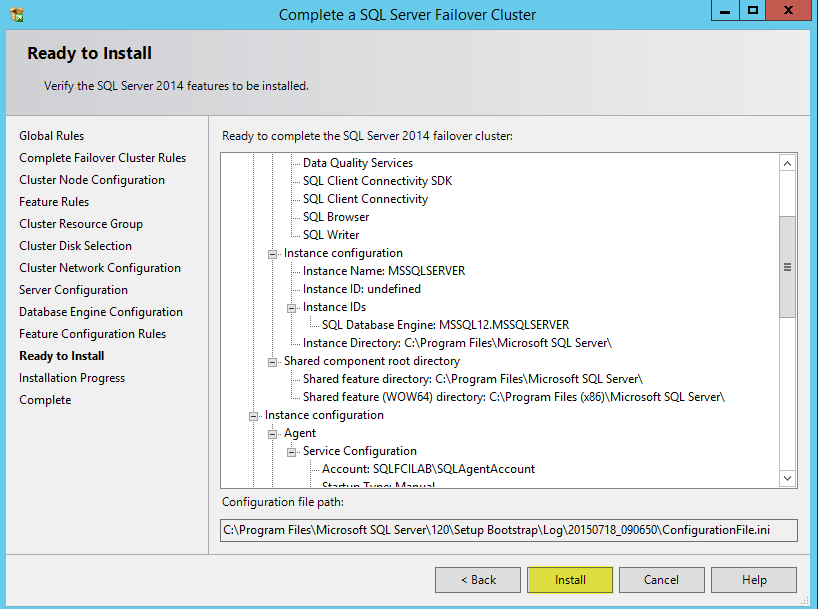The image size is (818, 609).
Task: Close the setup window
Action: [x=788, y=10]
